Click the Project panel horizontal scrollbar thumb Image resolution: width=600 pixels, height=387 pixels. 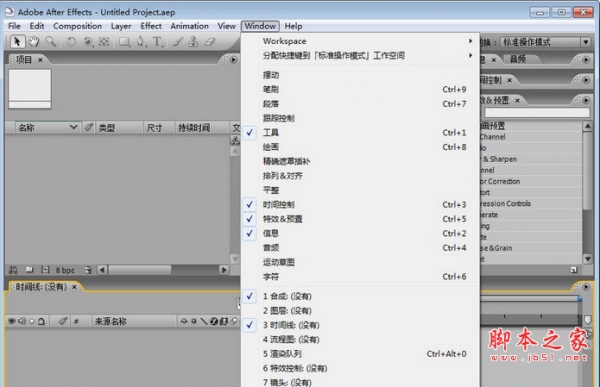pos(139,270)
